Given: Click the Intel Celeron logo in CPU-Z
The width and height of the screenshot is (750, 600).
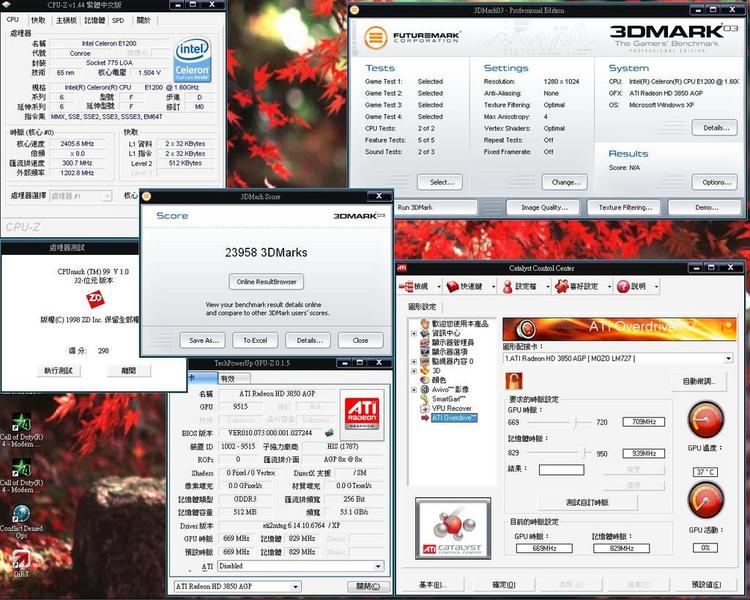Looking at the screenshot, I should 192,60.
